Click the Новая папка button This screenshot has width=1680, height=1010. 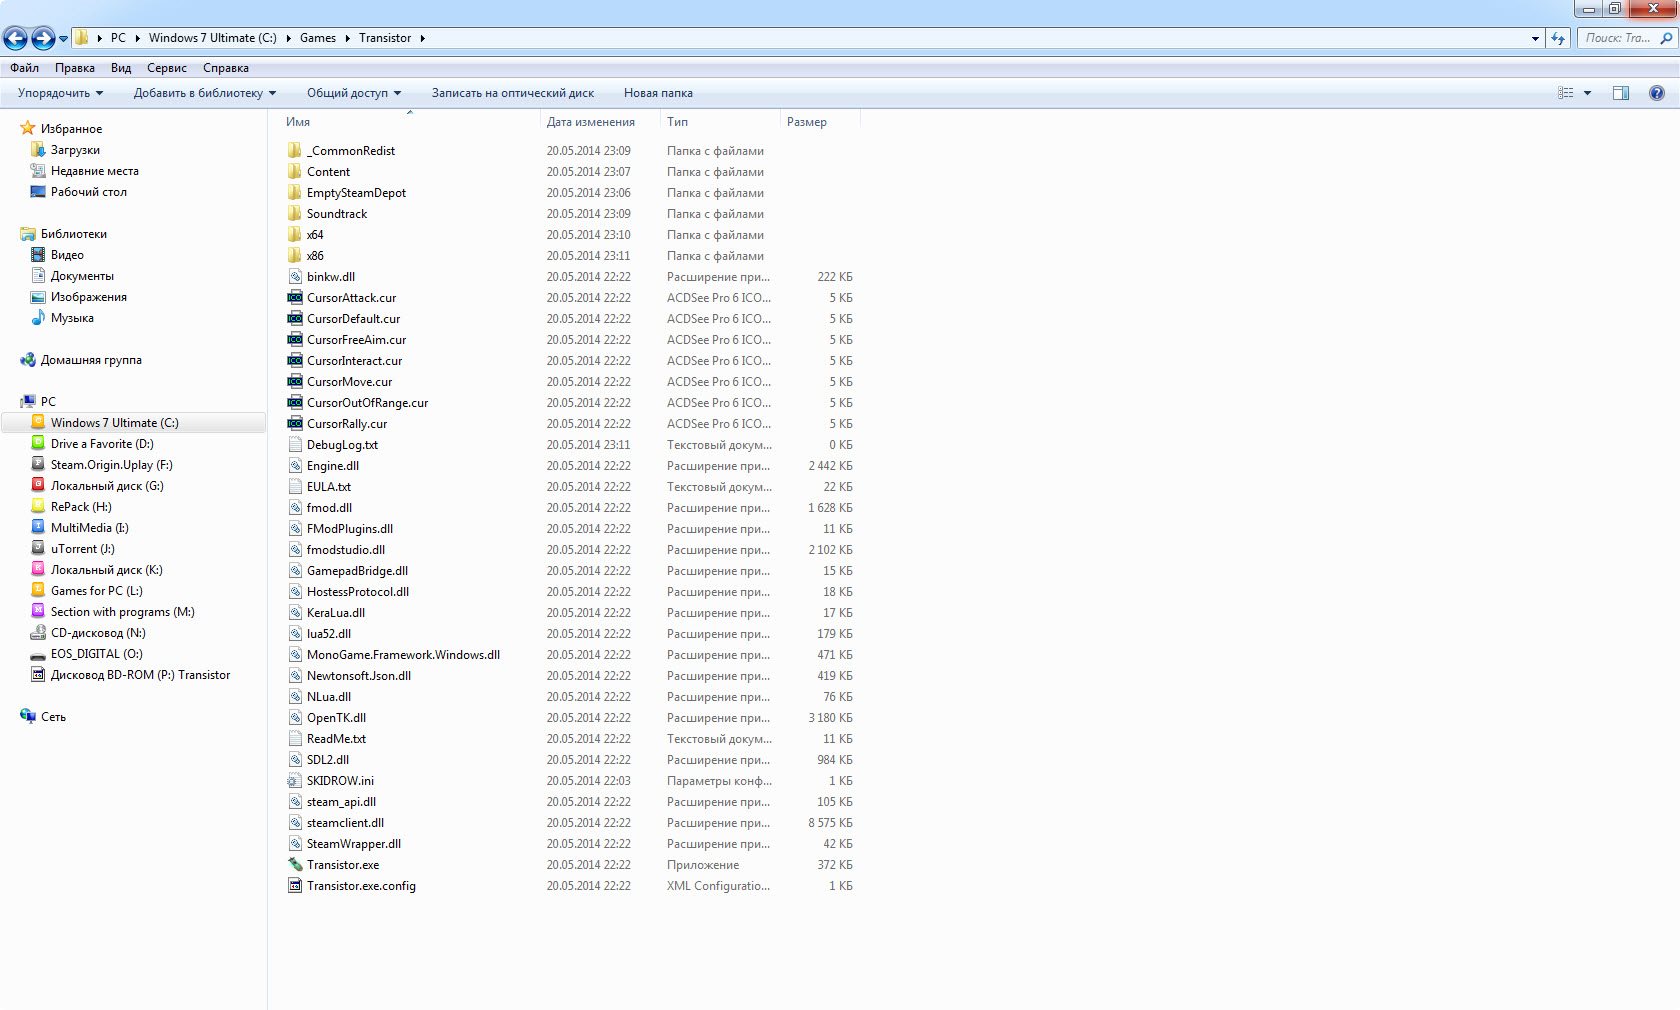(x=658, y=93)
